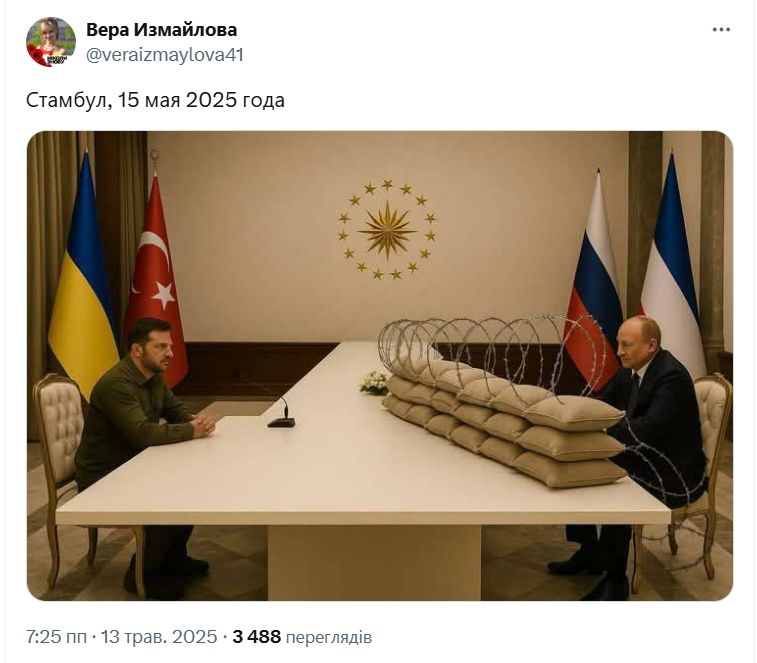The width and height of the screenshot is (757, 663).
Task: Click the white flower bouquet on table
Action: [x=374, y=382]
